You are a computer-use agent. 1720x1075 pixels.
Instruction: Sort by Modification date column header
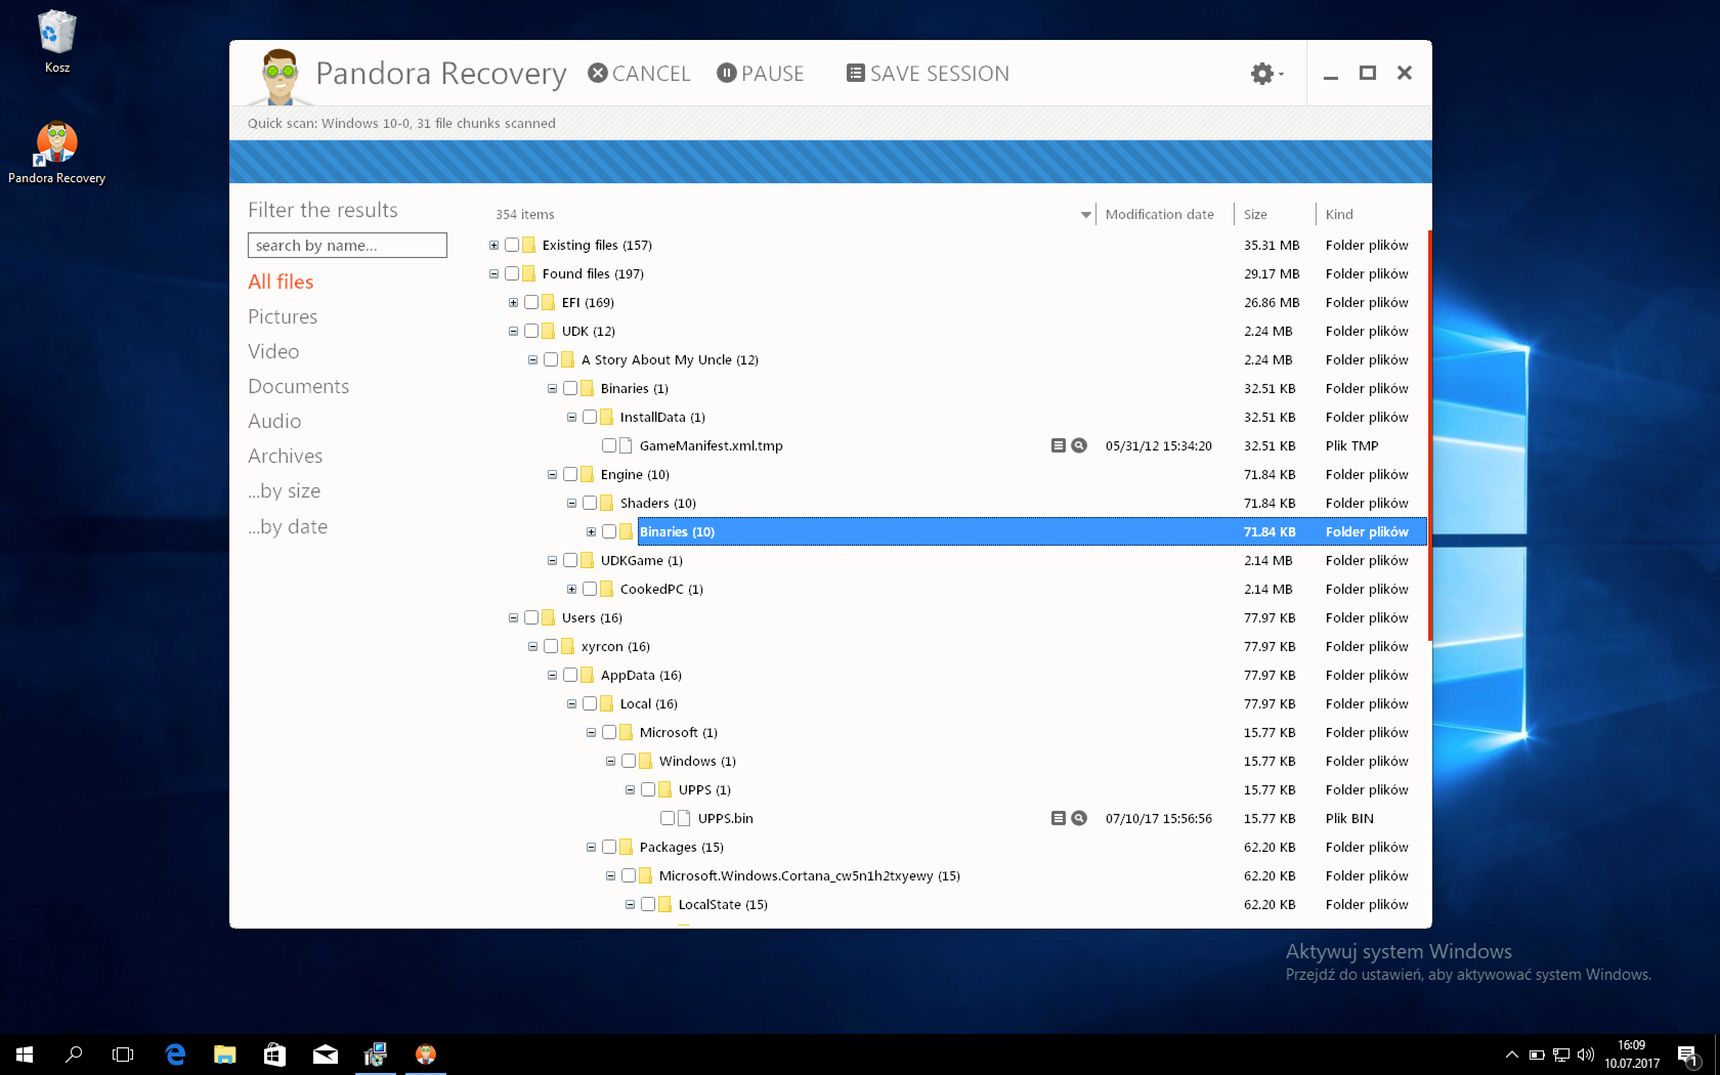click(x=1160, y=215)
